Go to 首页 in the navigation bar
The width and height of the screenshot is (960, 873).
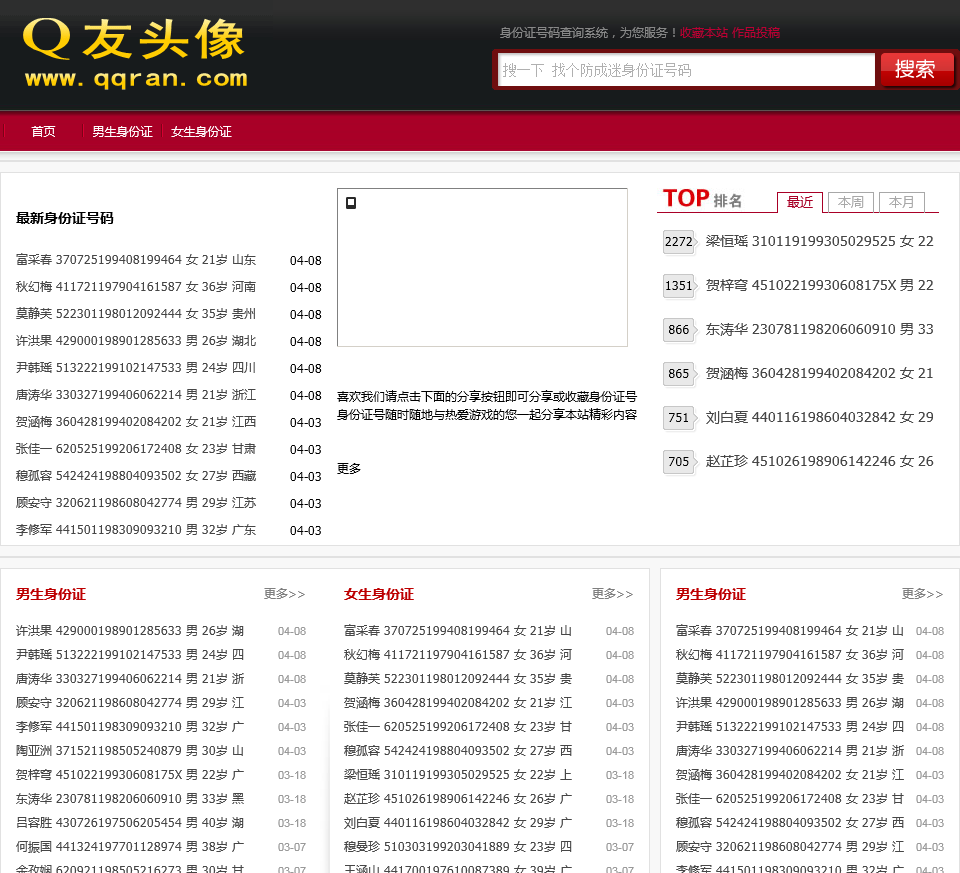[x=43, y=131]
